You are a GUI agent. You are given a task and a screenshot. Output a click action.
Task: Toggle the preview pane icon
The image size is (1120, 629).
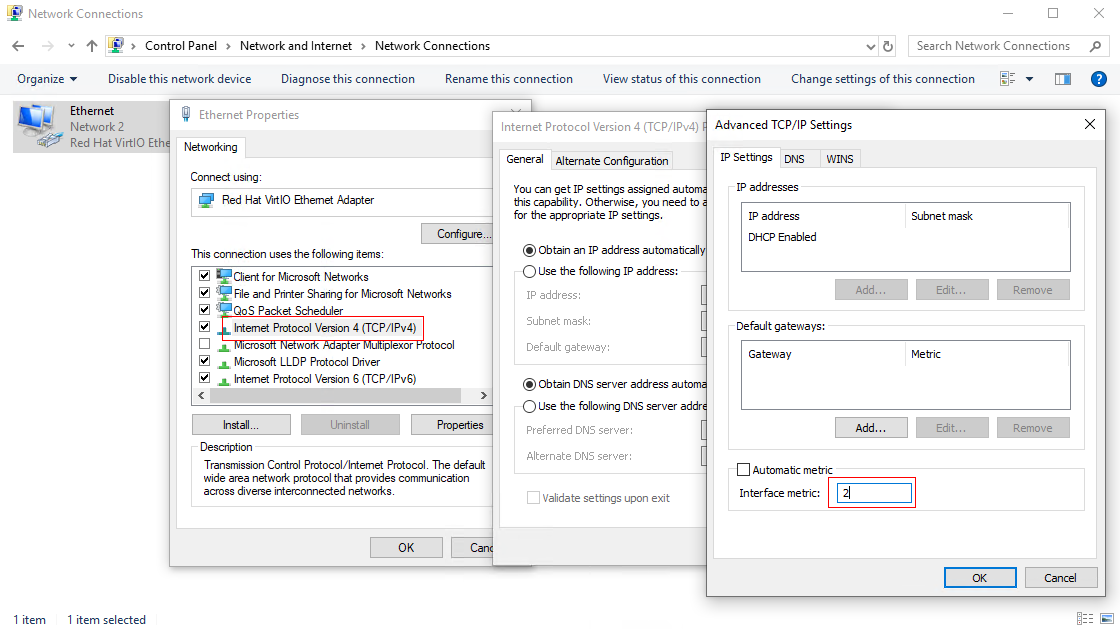(1063, 79)
